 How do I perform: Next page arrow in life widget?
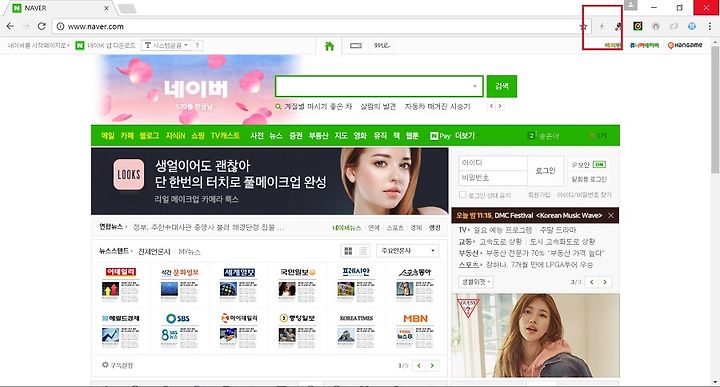coord(605,282)
